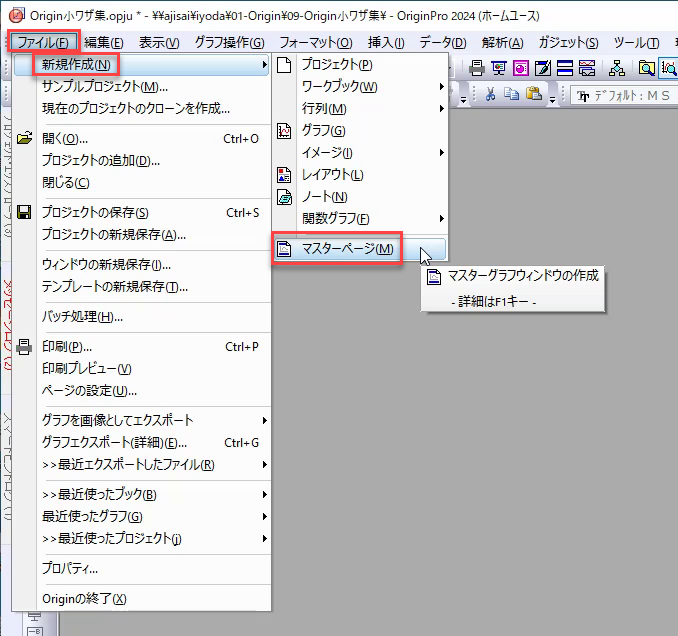Expand the 新規作成(N) submenu
The image size is (678, 636).
141,65
